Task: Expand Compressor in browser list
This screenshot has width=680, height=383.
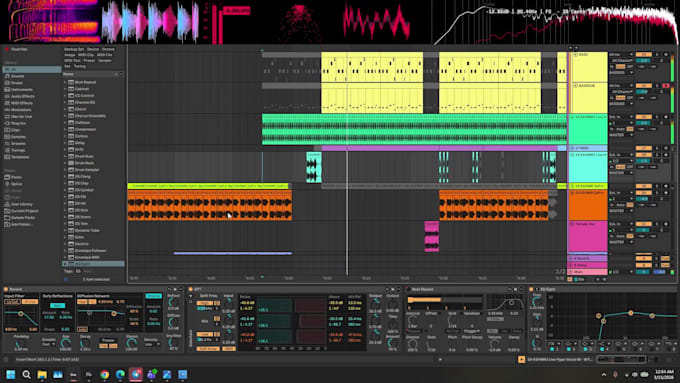Action: point(65,129)
